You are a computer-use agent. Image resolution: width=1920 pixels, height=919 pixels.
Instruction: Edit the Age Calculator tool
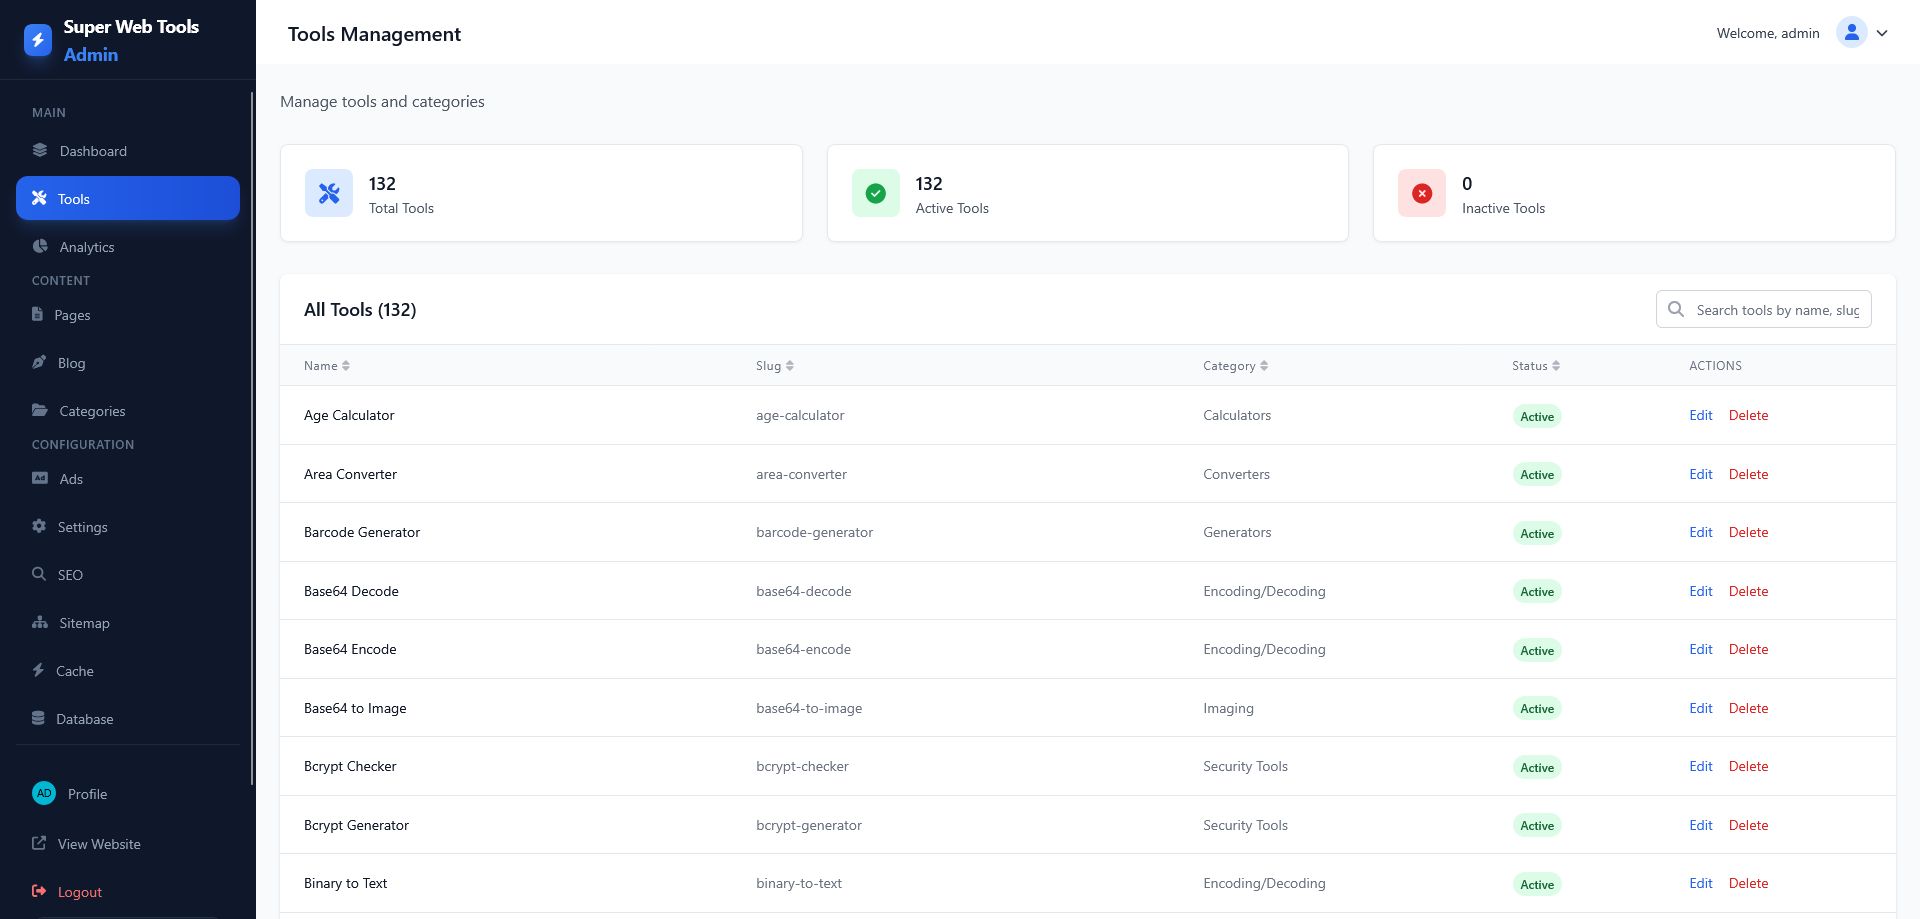tap(1700, 415)
